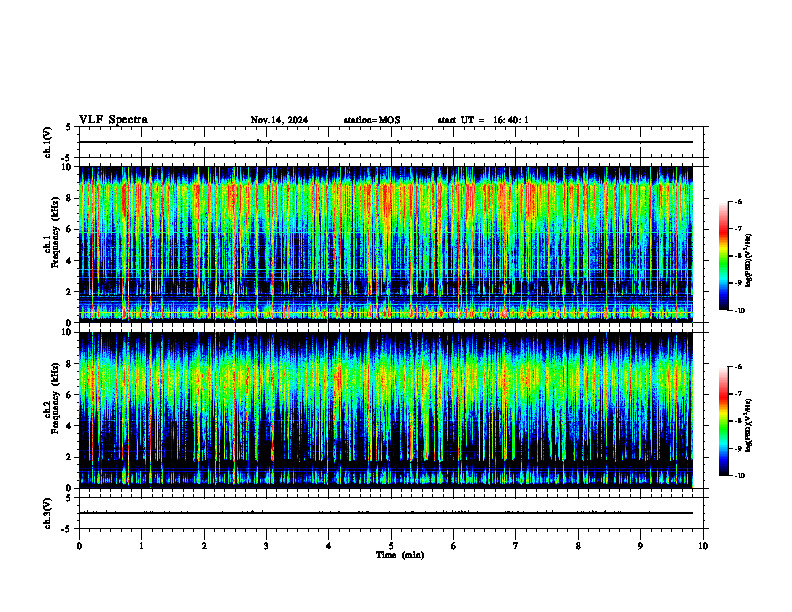Click the ch.2 PSD color scale bar
The image size is (792, 612).
tap(724, 421)
